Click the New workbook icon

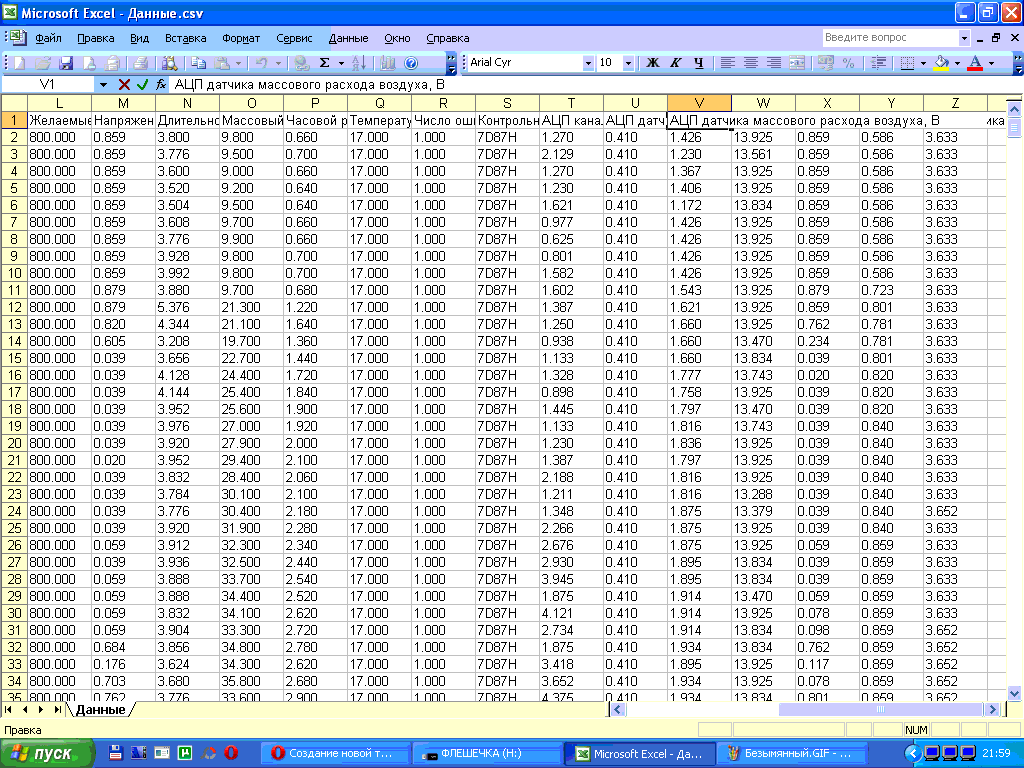click(20, 63)
